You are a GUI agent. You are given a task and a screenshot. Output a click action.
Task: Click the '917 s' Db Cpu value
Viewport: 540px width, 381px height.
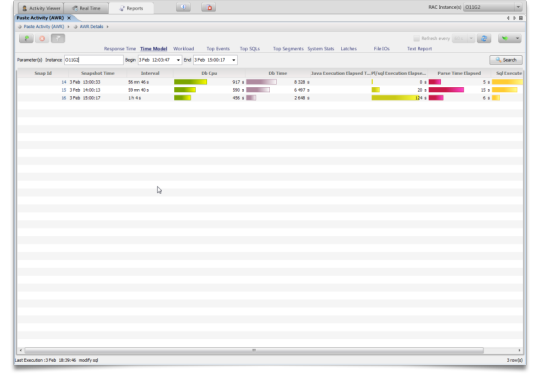238,82
